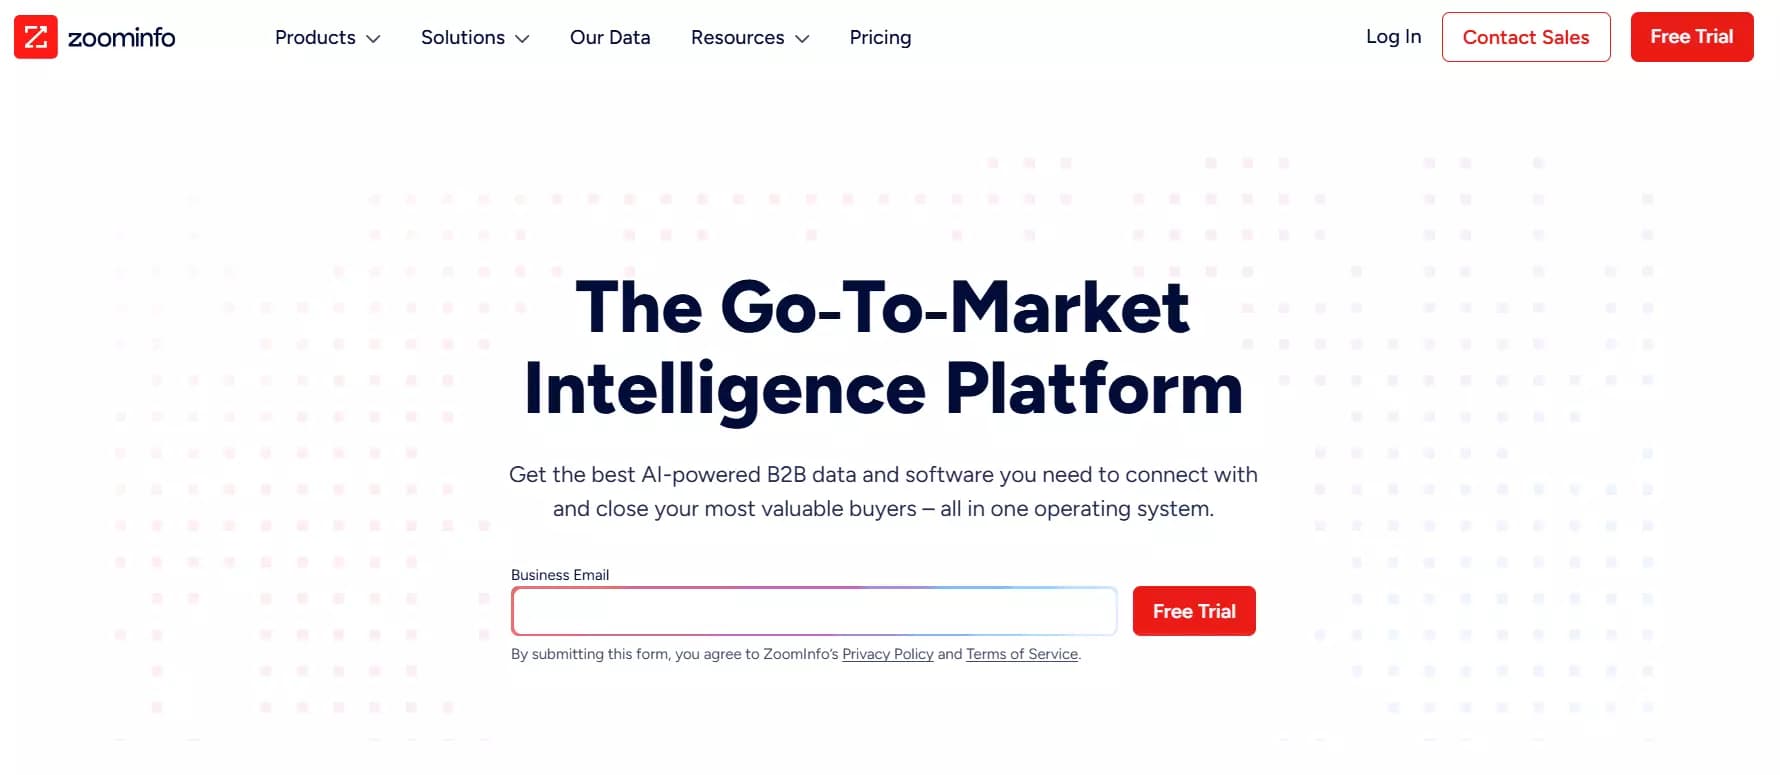
Task: Click the Free Trial button in the header
Action: [1692, 36]
